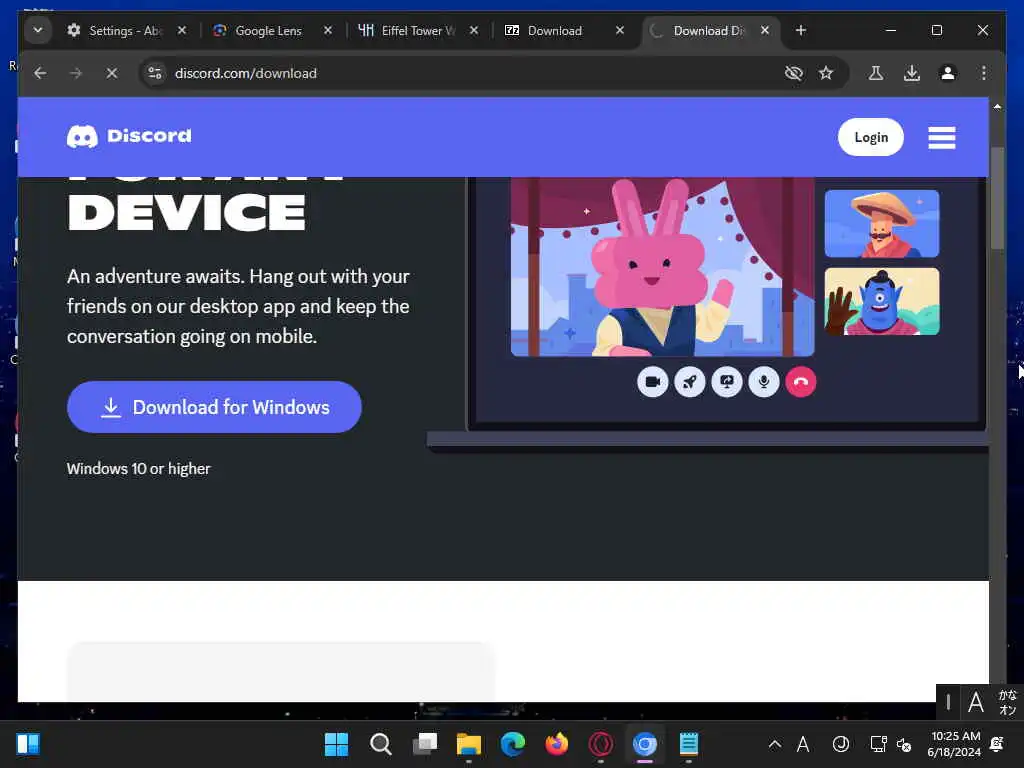Toggle IME input mode A in tray
Image resolution: width=1024 pixels, height=768 pixels.
pos(803,744)
